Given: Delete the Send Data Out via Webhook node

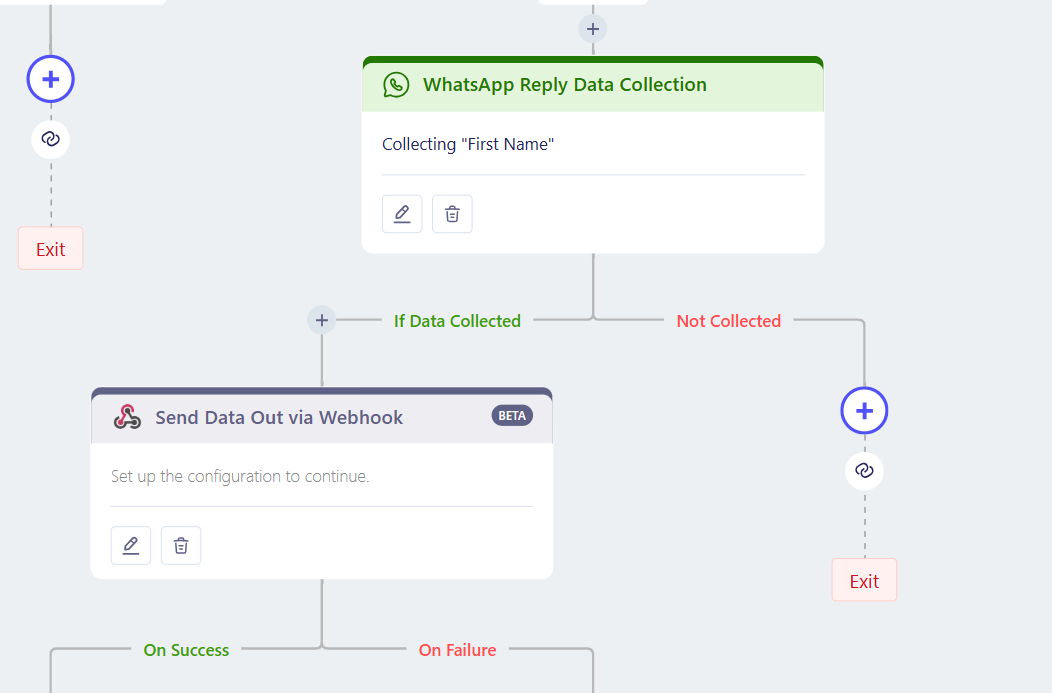Looking at the screenshot, I should [181, 545].
